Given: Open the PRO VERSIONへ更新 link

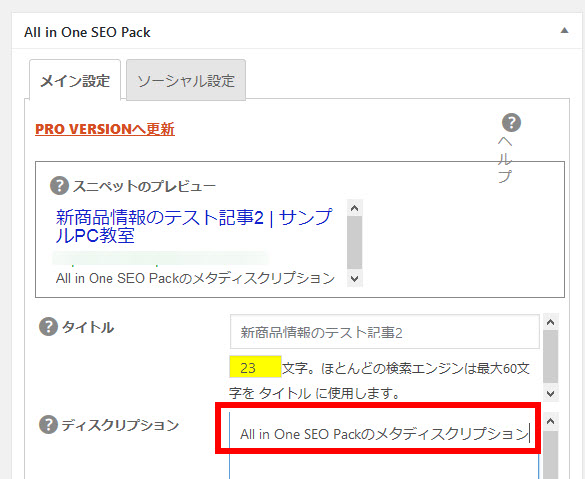Looking at the screenshot, I should 105,129.
